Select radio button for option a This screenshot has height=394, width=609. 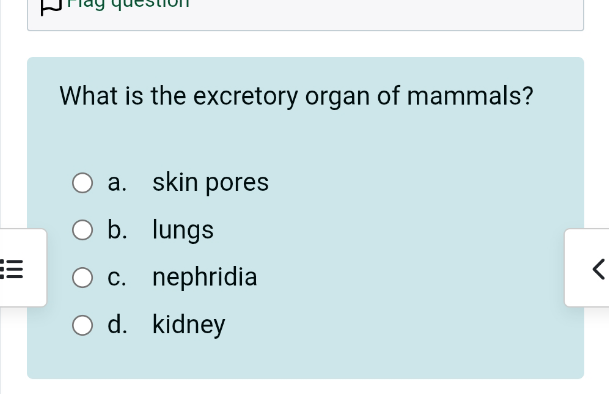click(82, 183)
